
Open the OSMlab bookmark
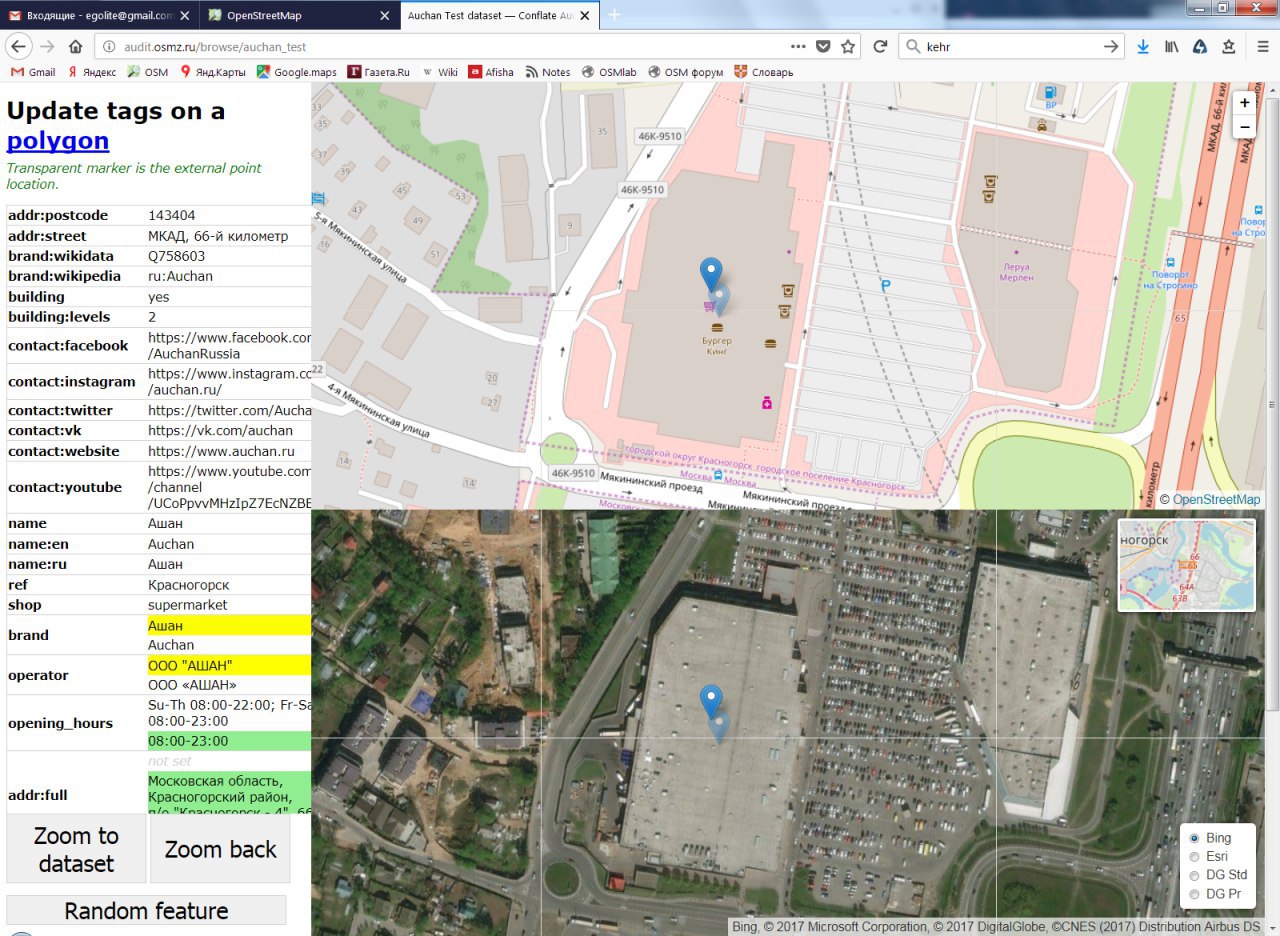pos(610,72)
